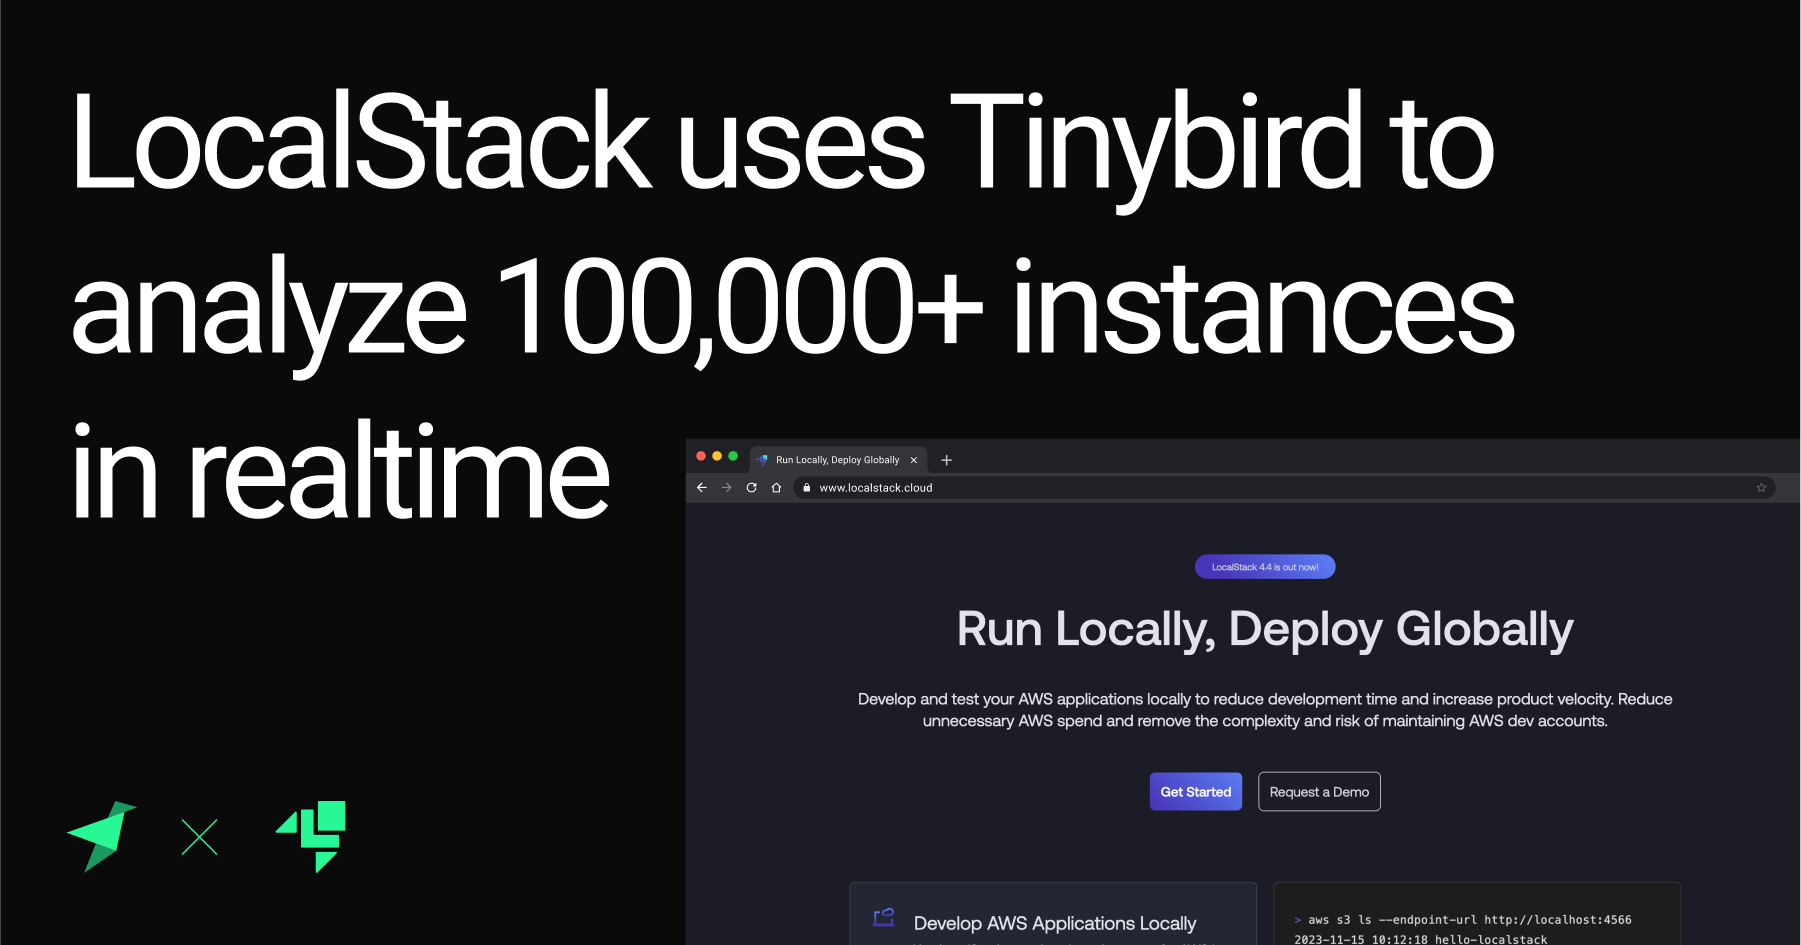Click the tab favicon next to Run Locally
This screenshot has height=945, width=1801.
click(763, 460)
